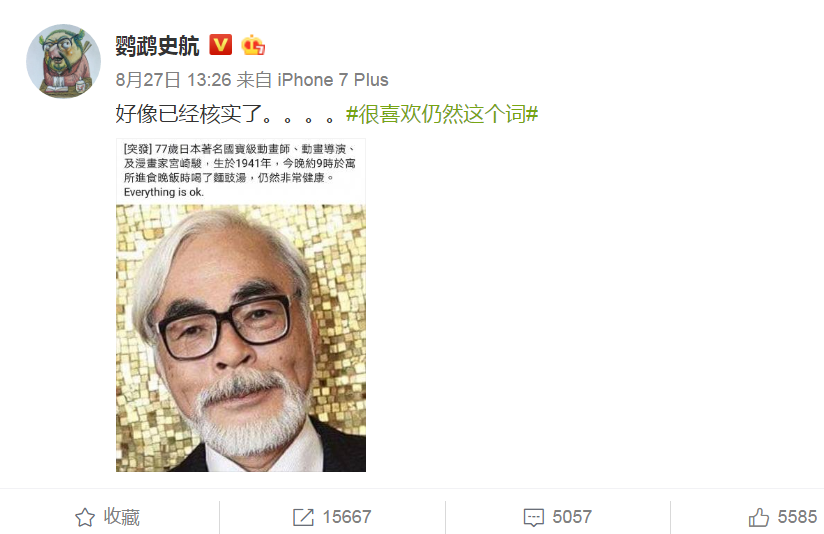This screenshot has width=824, height=534.
Task: Click the orange V verification badge
Action: click(221, 45)
